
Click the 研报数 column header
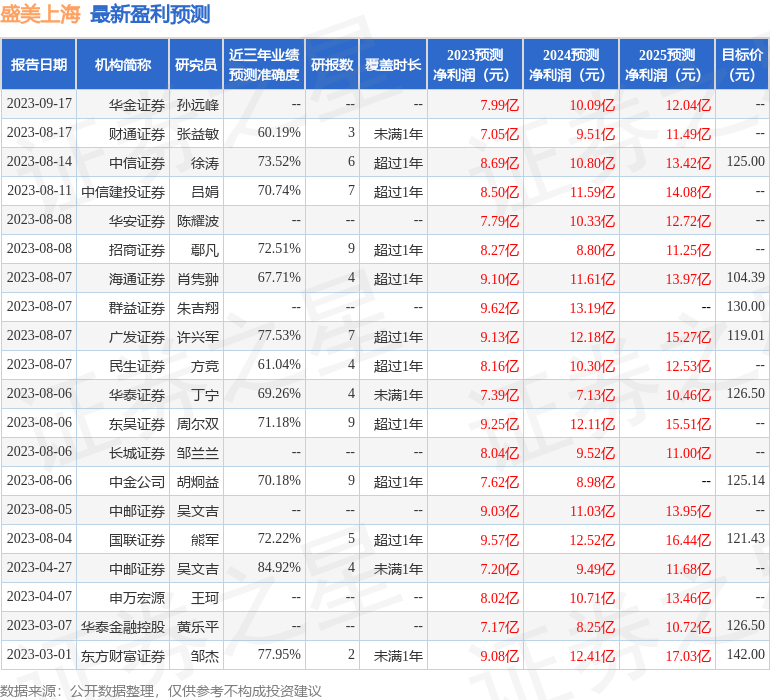click(x=332, y=64)
